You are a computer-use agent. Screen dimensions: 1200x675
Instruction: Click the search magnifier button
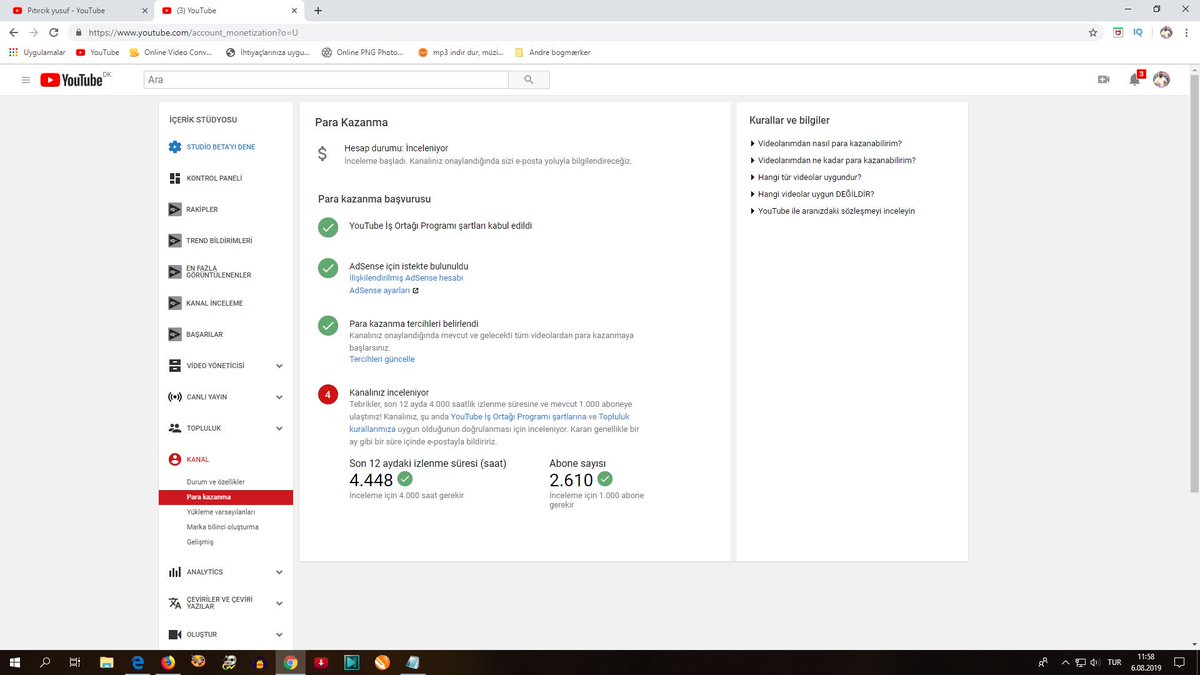point(529,80)
